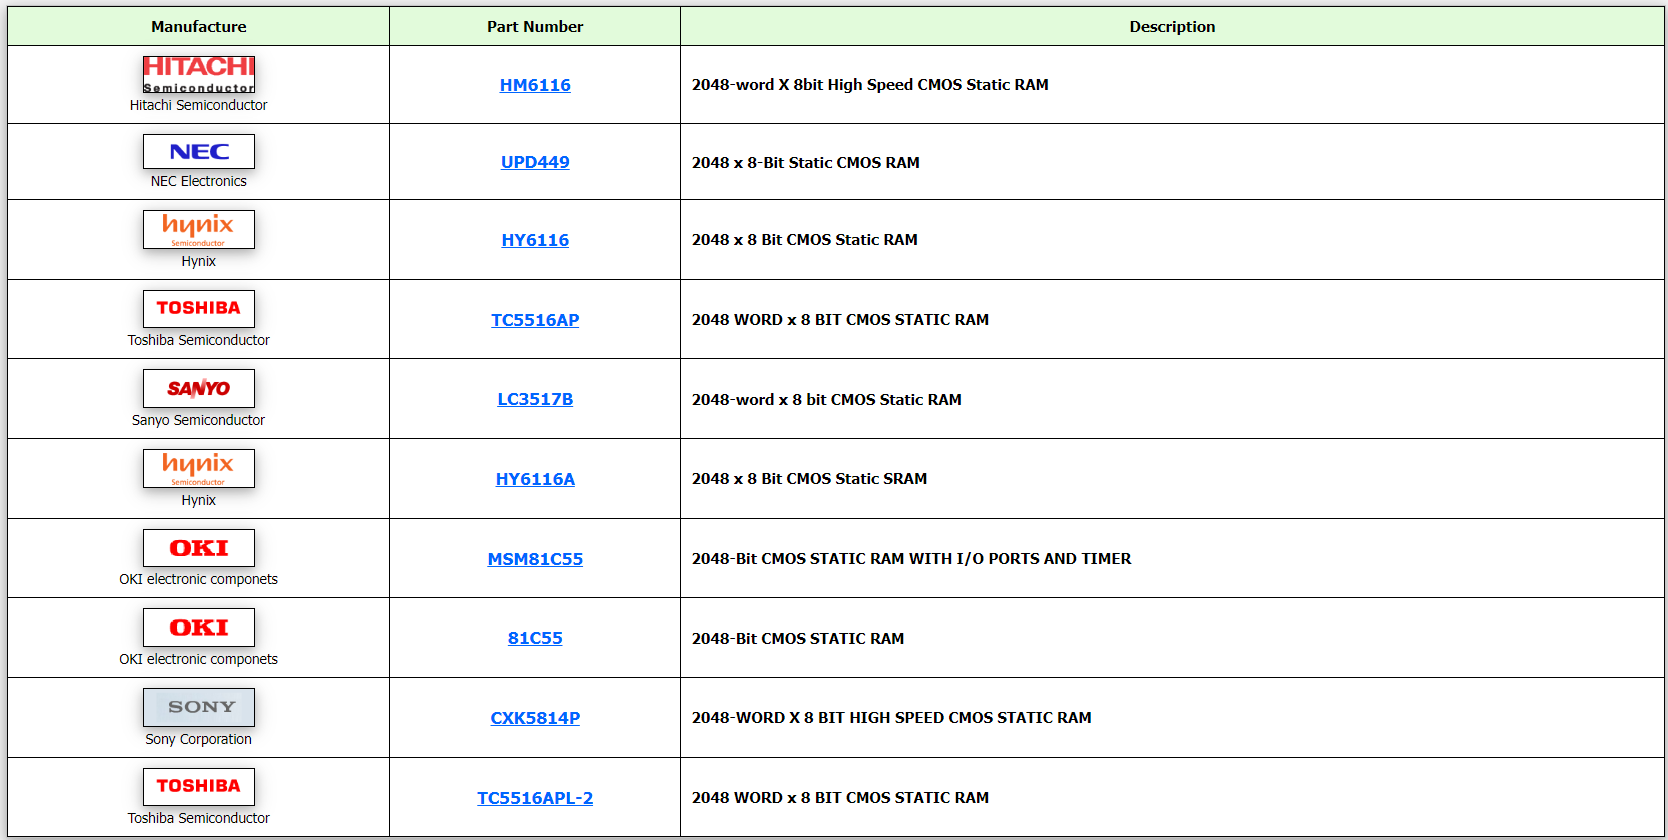Viewport: 1668px width, 840px height.
Task: Click the 'Sony Corporation' manufacturer name
Action: coord(199,739)
